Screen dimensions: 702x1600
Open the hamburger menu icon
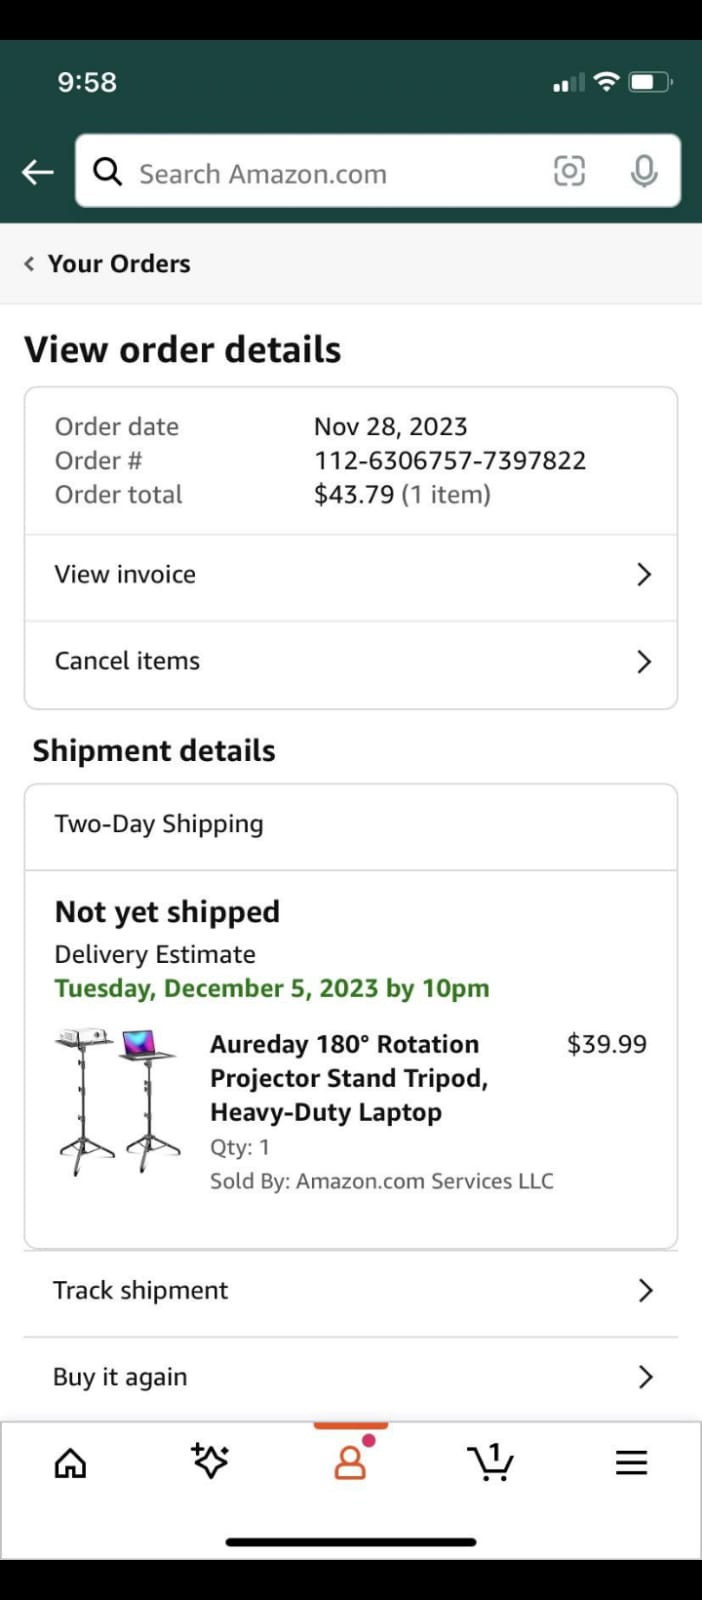(631, 1463)
